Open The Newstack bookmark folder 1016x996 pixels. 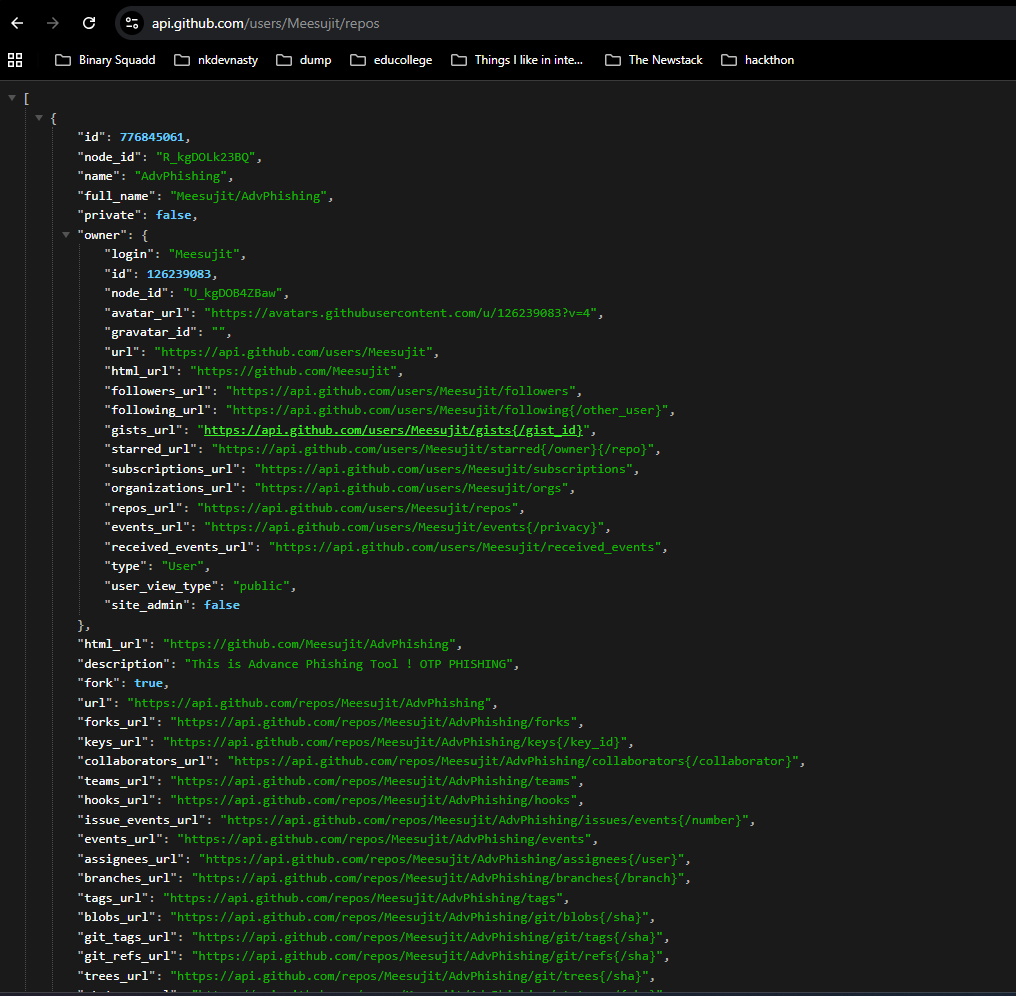click(x=653, y=60)
